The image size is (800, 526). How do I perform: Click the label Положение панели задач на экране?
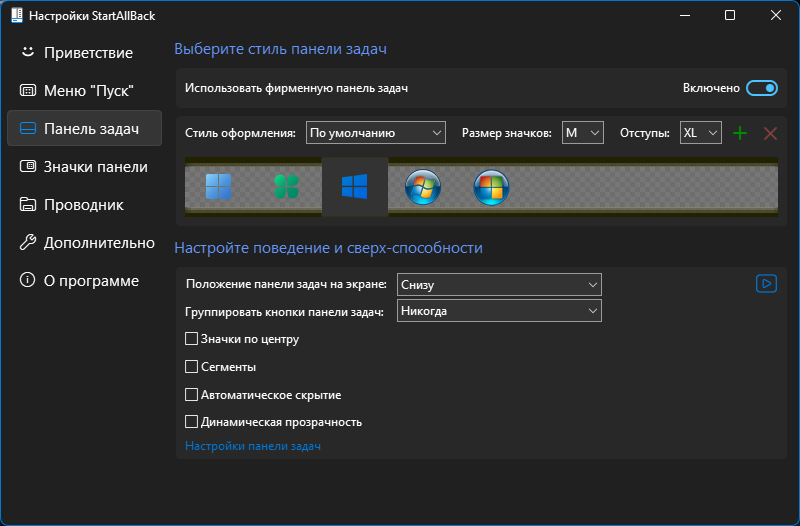[x=286, y=284]
